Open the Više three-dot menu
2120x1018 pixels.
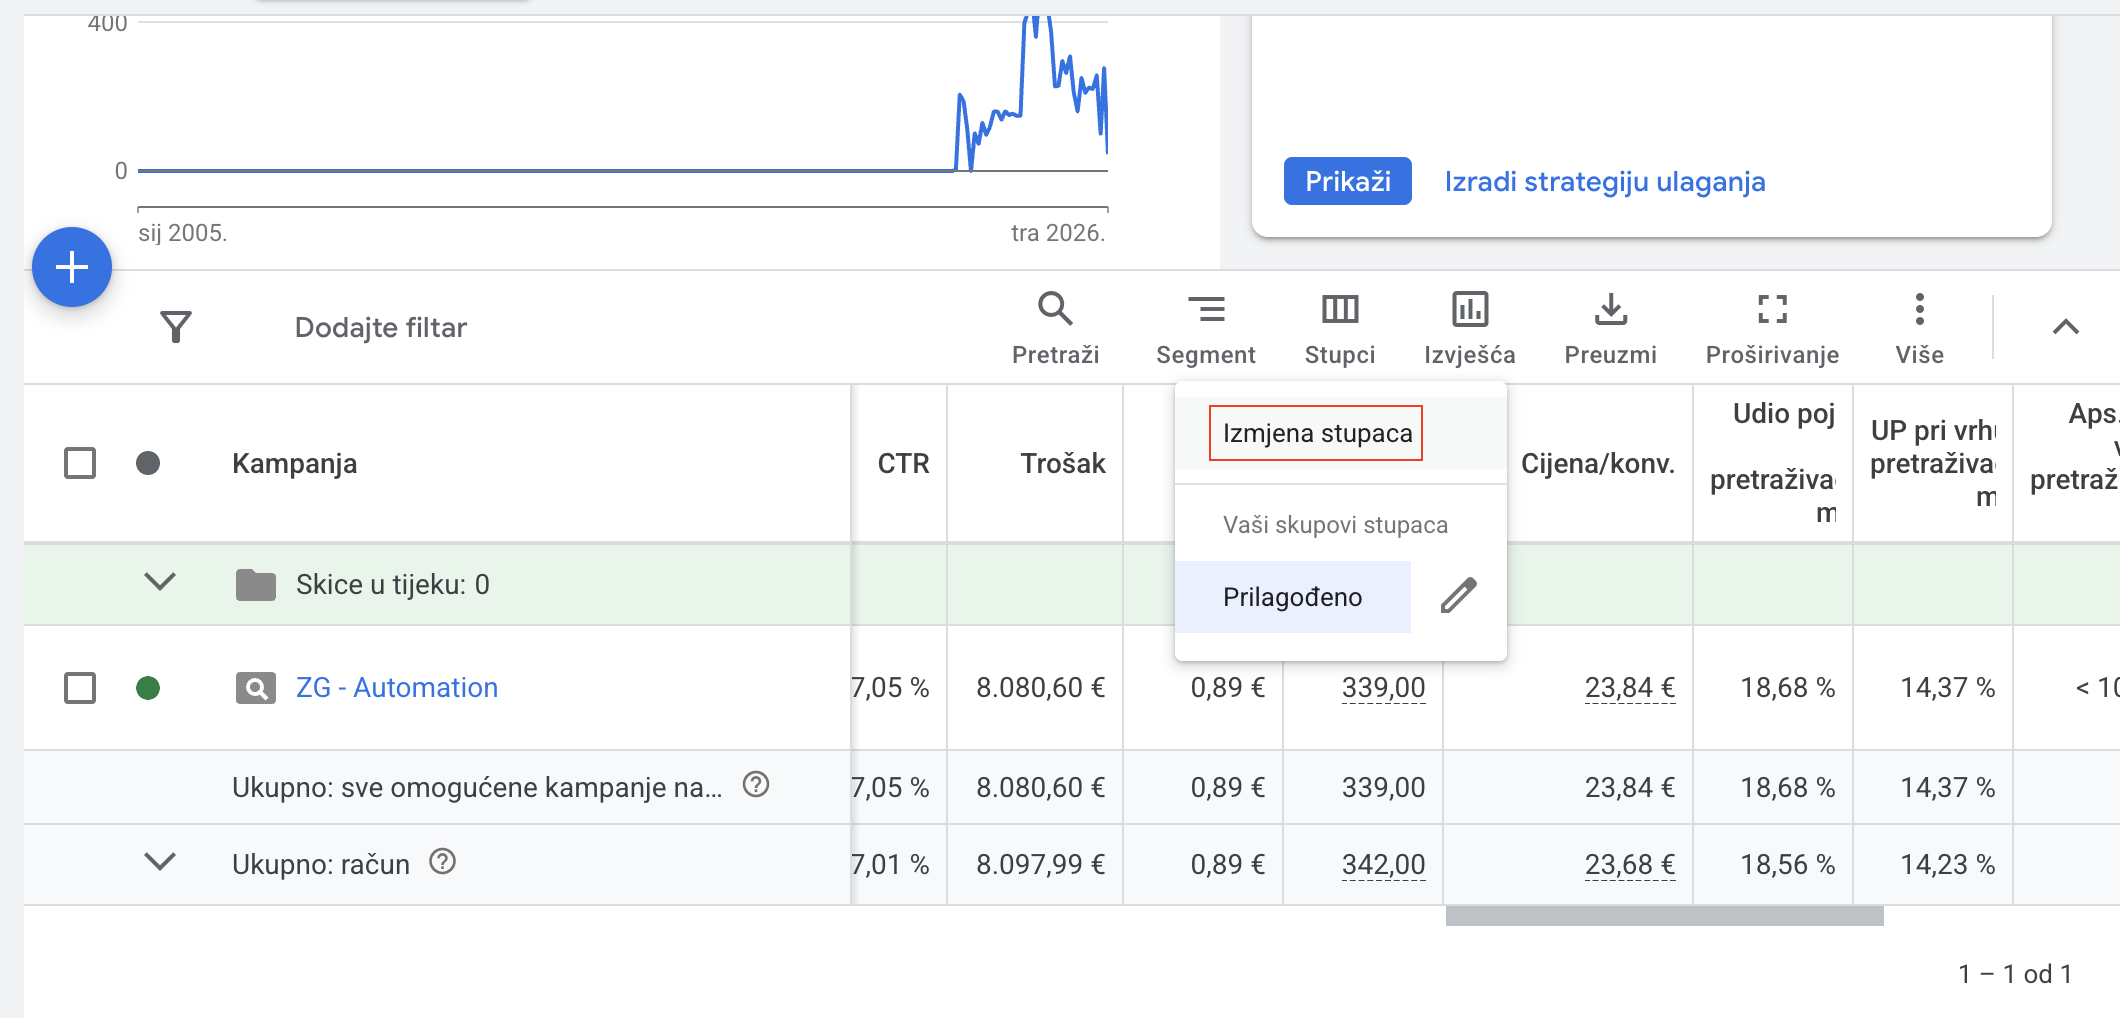[1919, 310]
